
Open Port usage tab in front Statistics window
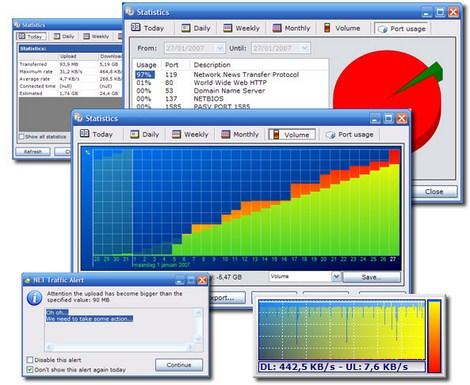point(350,134)
